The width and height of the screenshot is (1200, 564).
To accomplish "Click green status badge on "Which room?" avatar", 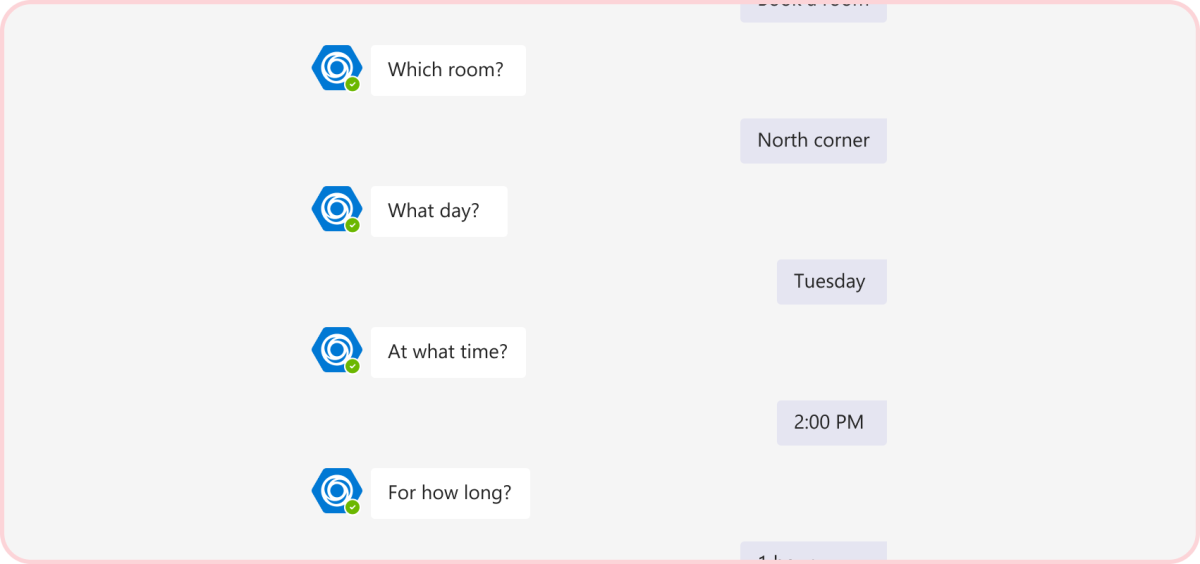I will pos(352,85).
